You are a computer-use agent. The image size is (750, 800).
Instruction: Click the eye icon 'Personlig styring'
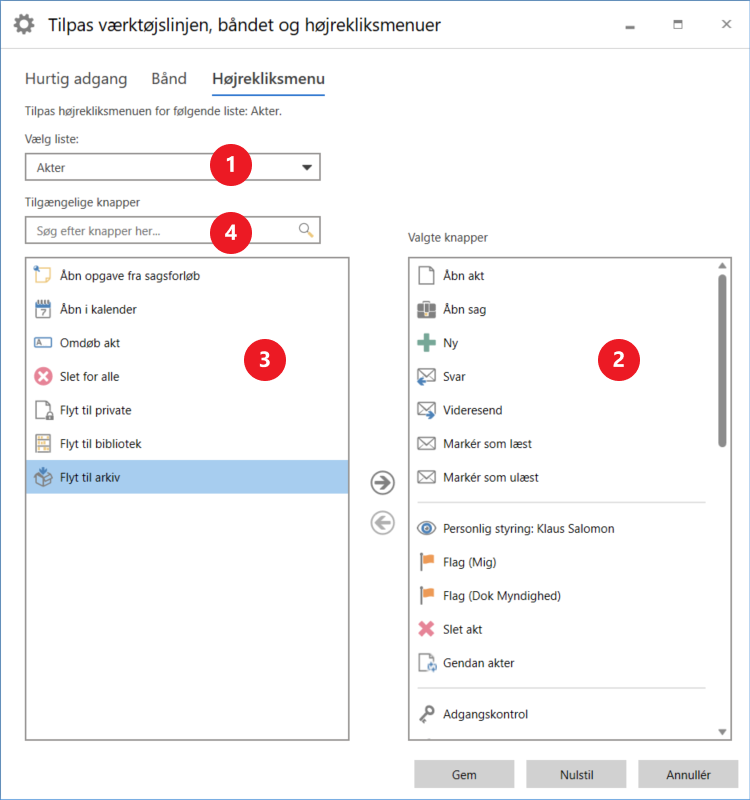click(x=427, y=528)
